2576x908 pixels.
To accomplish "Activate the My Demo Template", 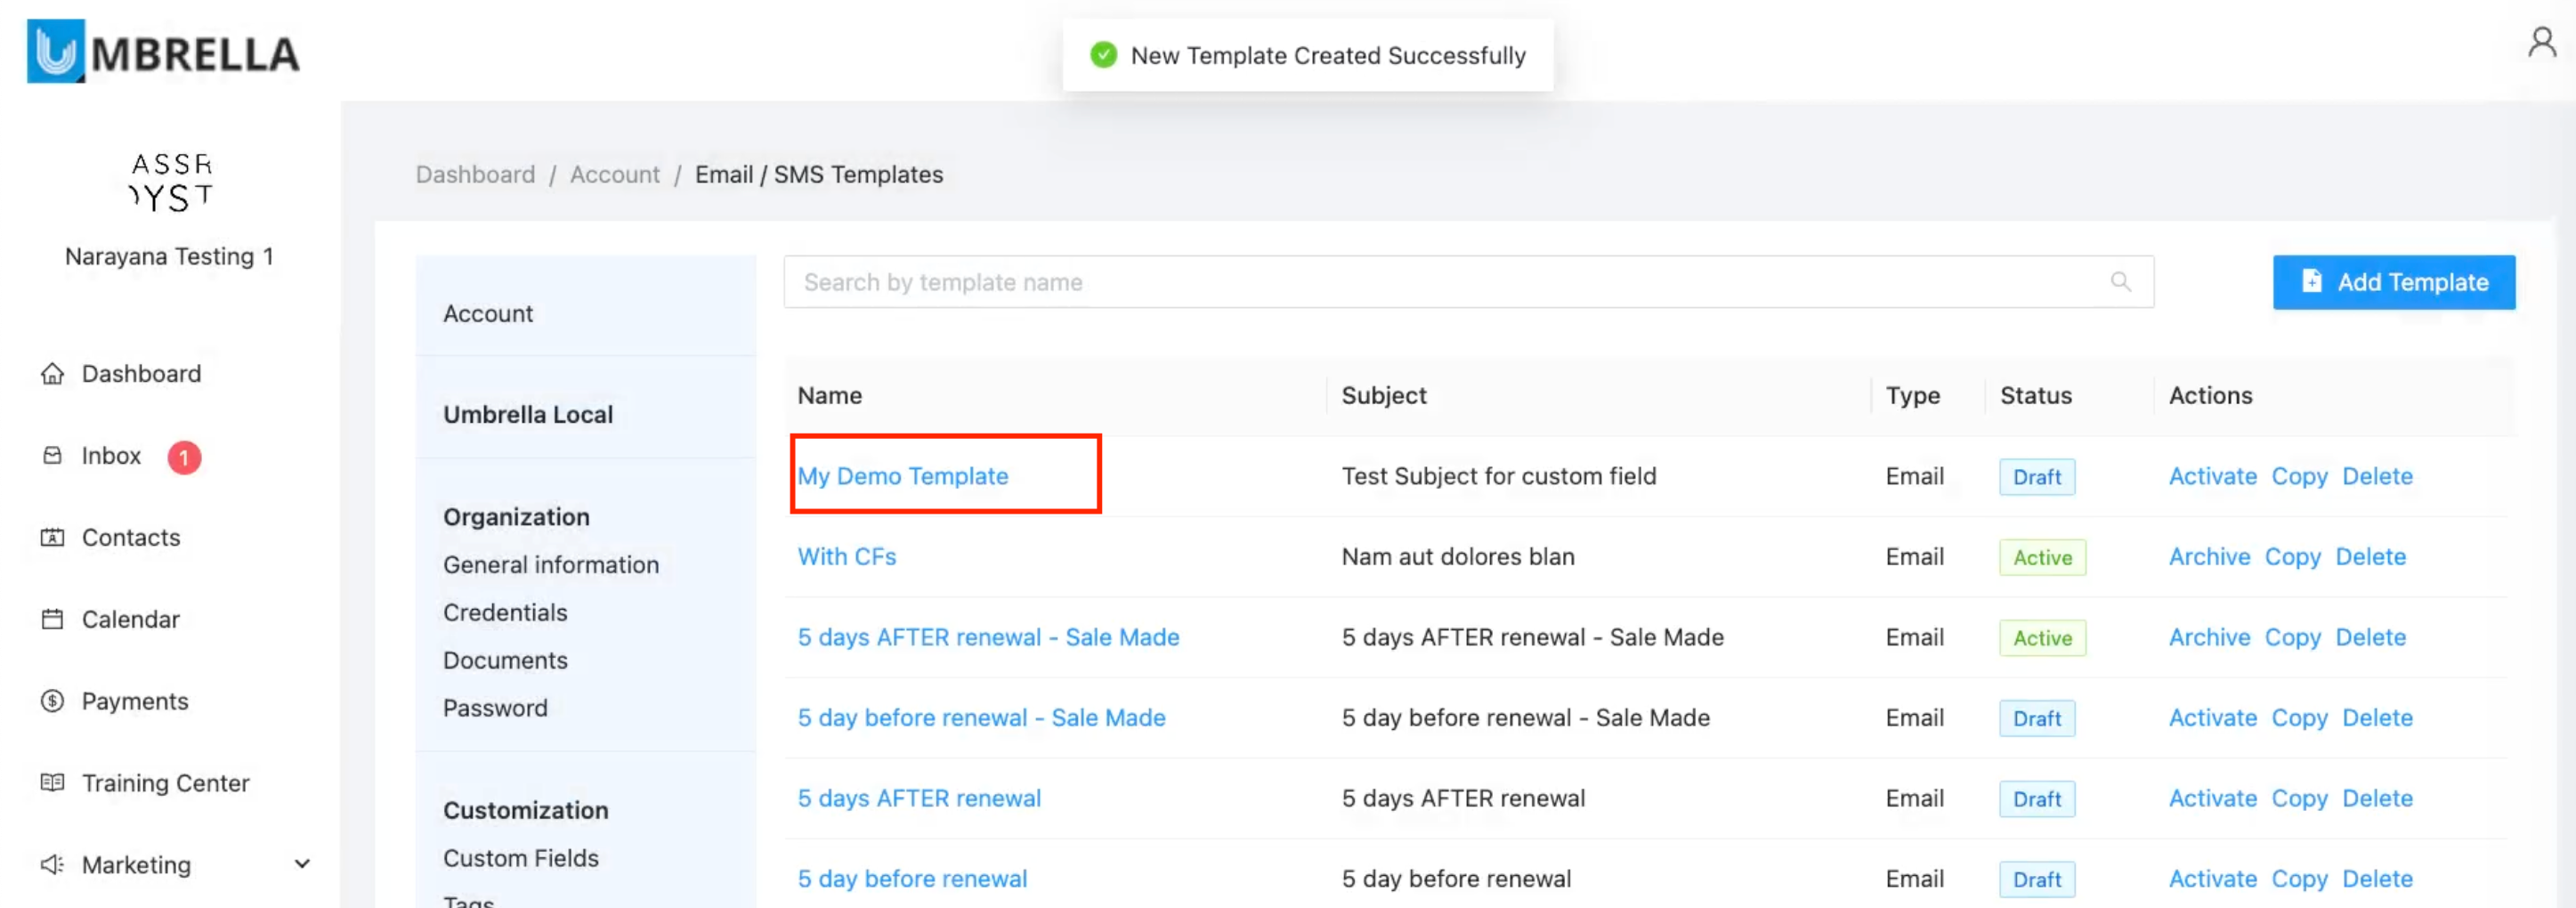I will tap(2212, 477).
